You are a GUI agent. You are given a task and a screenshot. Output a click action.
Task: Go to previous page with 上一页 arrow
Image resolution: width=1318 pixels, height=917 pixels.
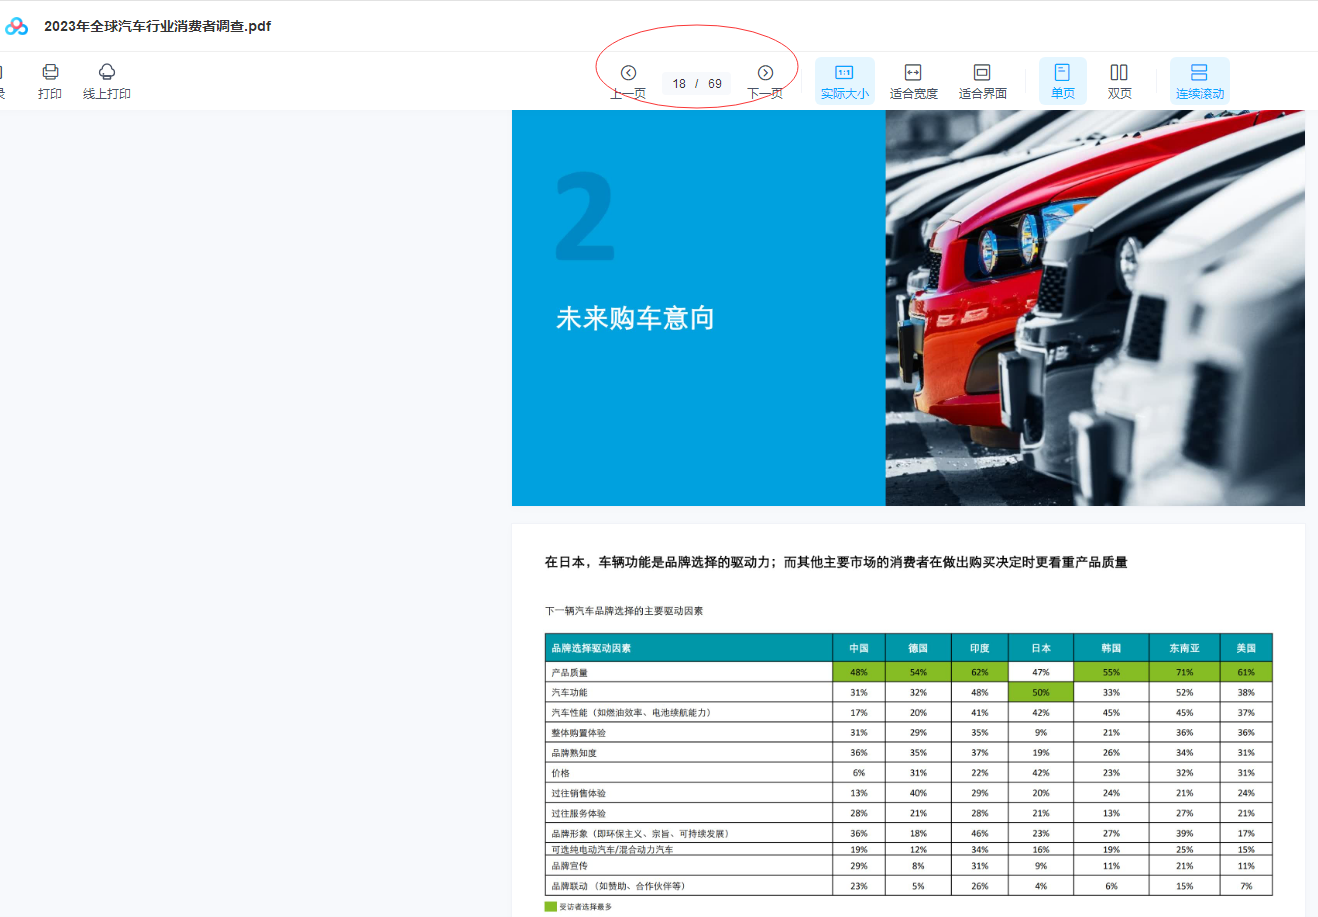628,73
